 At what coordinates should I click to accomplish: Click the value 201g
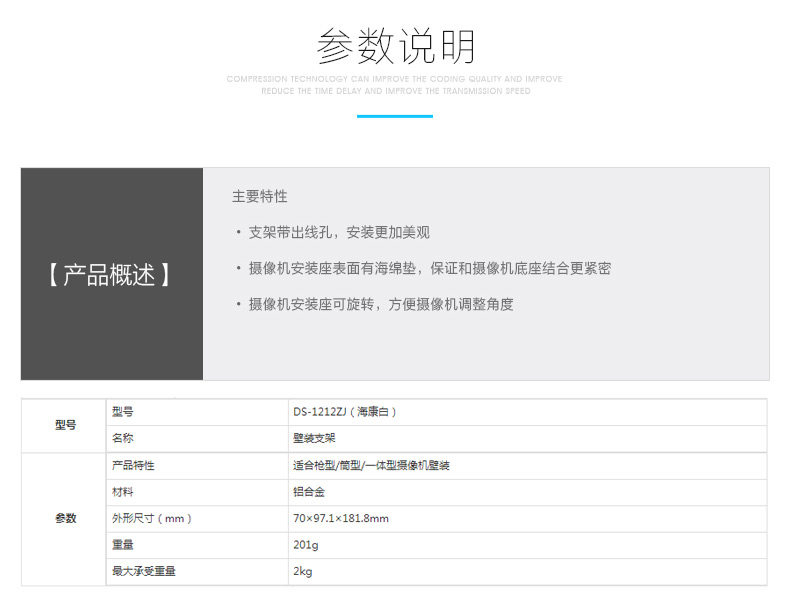pos(306,545)
